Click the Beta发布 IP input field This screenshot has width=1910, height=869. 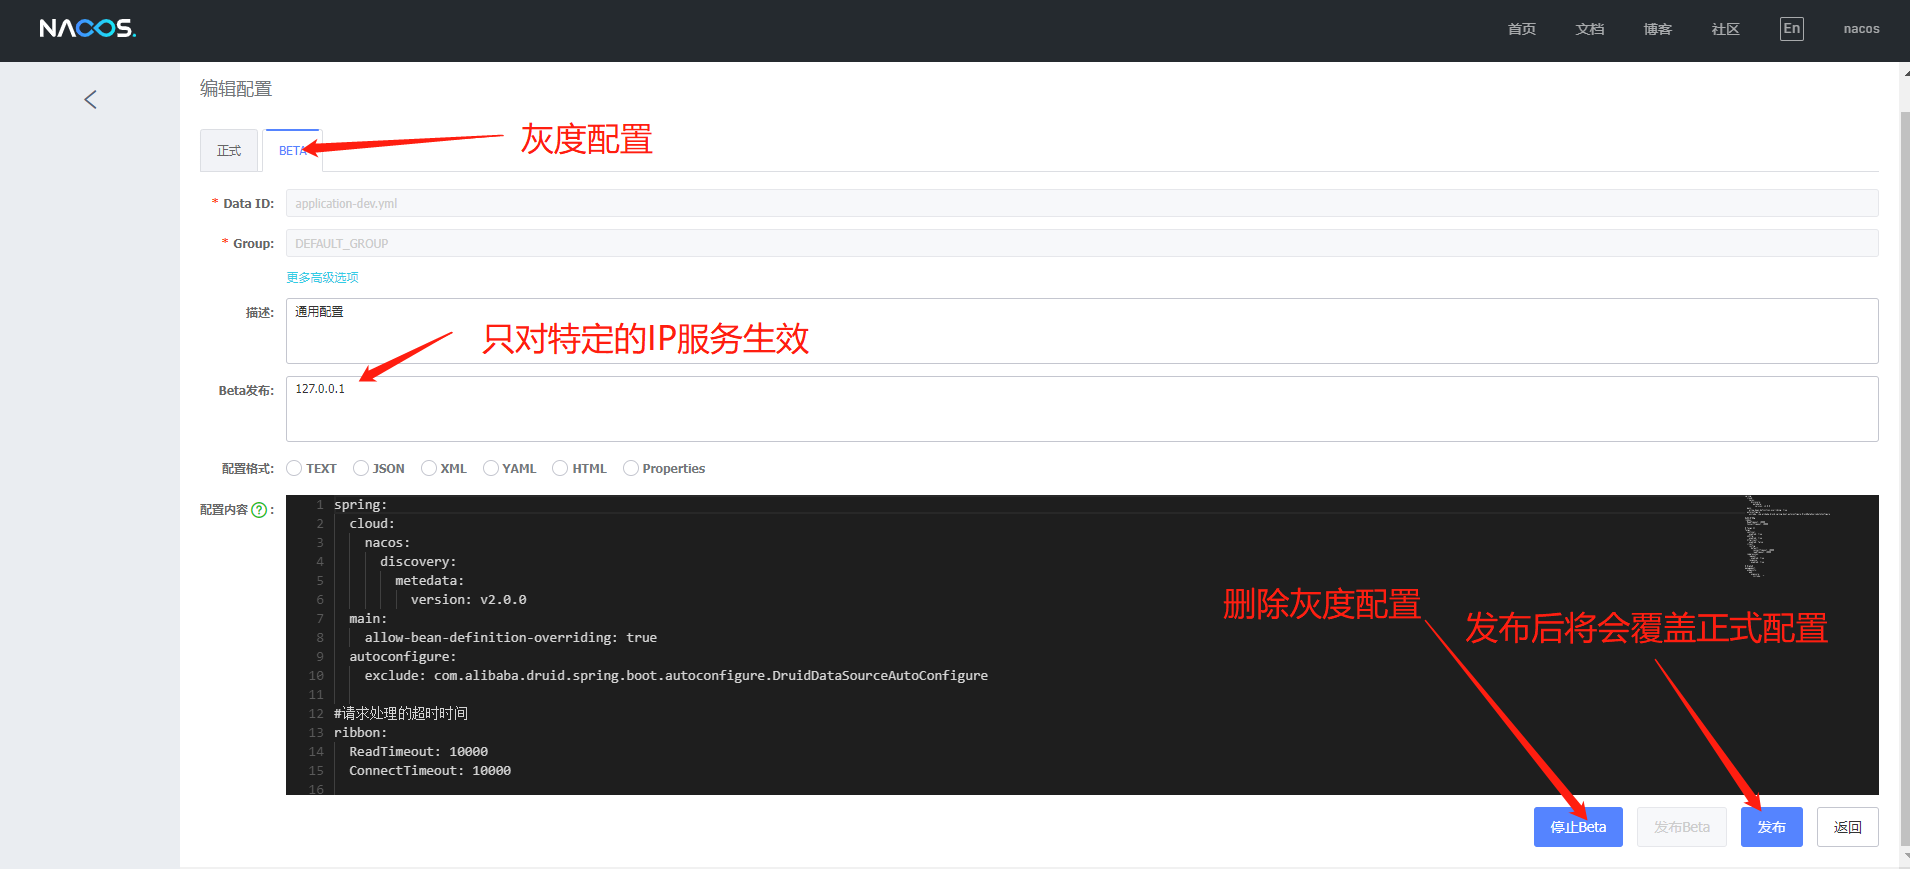pyautogui.click(x=1081, y=408)
